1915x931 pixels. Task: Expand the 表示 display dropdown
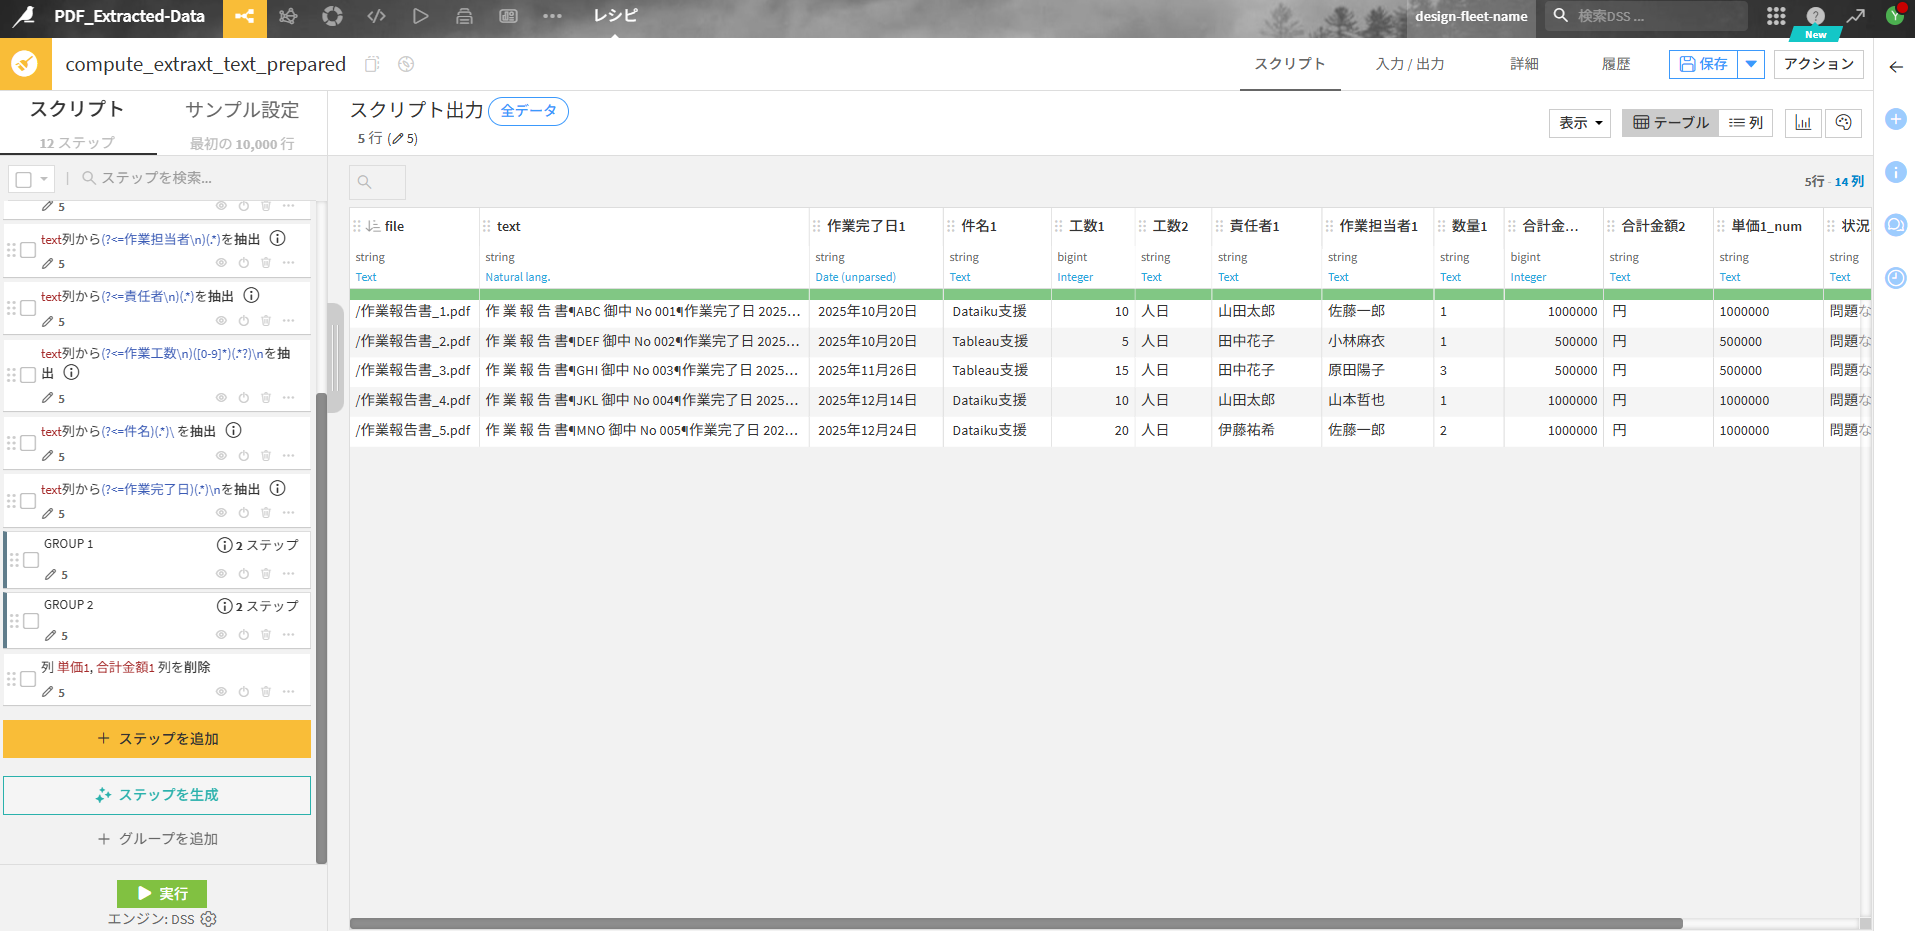1579,122
